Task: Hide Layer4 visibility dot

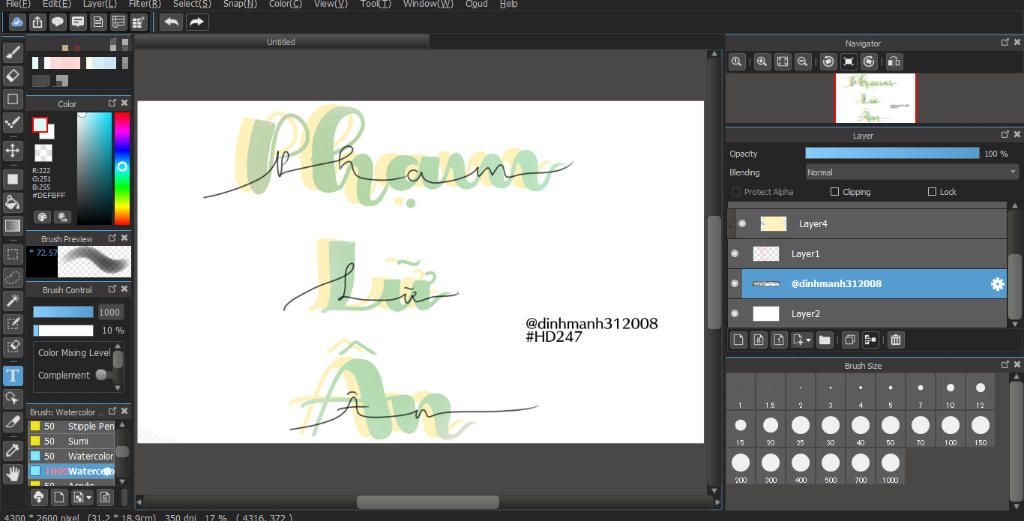Action: (743, 223)
